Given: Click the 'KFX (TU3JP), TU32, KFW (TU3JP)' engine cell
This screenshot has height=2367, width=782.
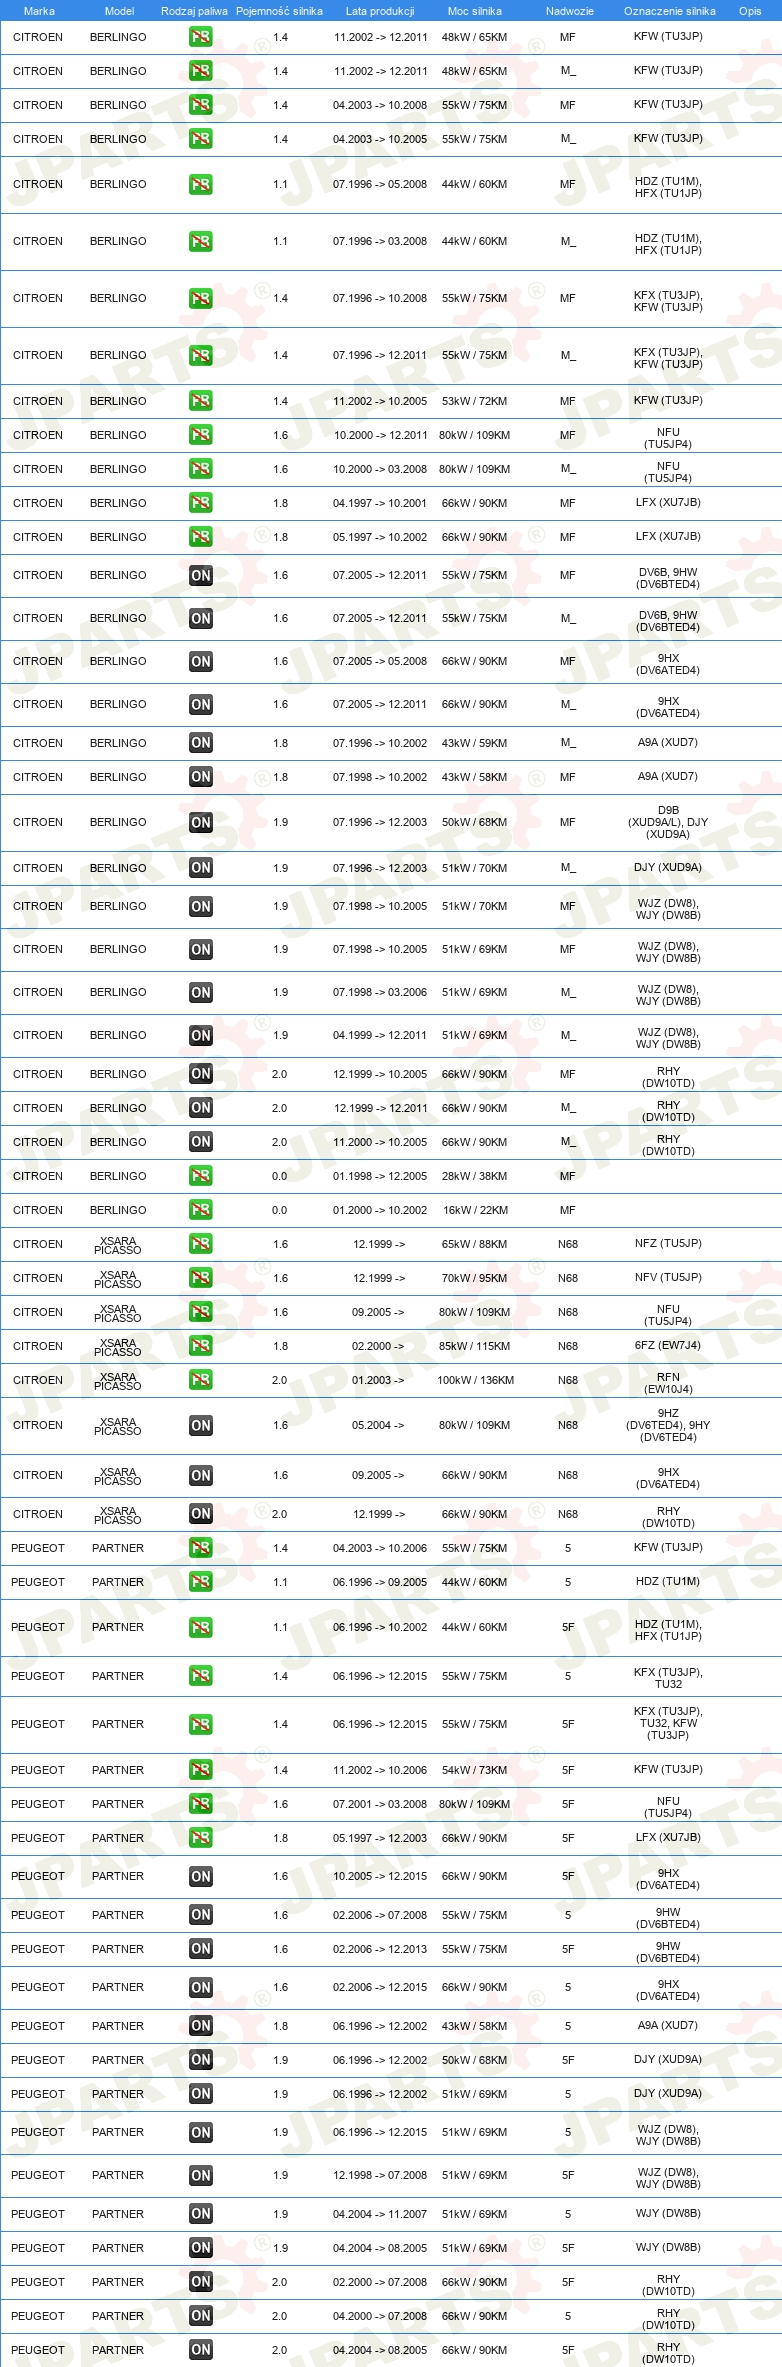Looking at the screenshot, I should coord(669,1723).
